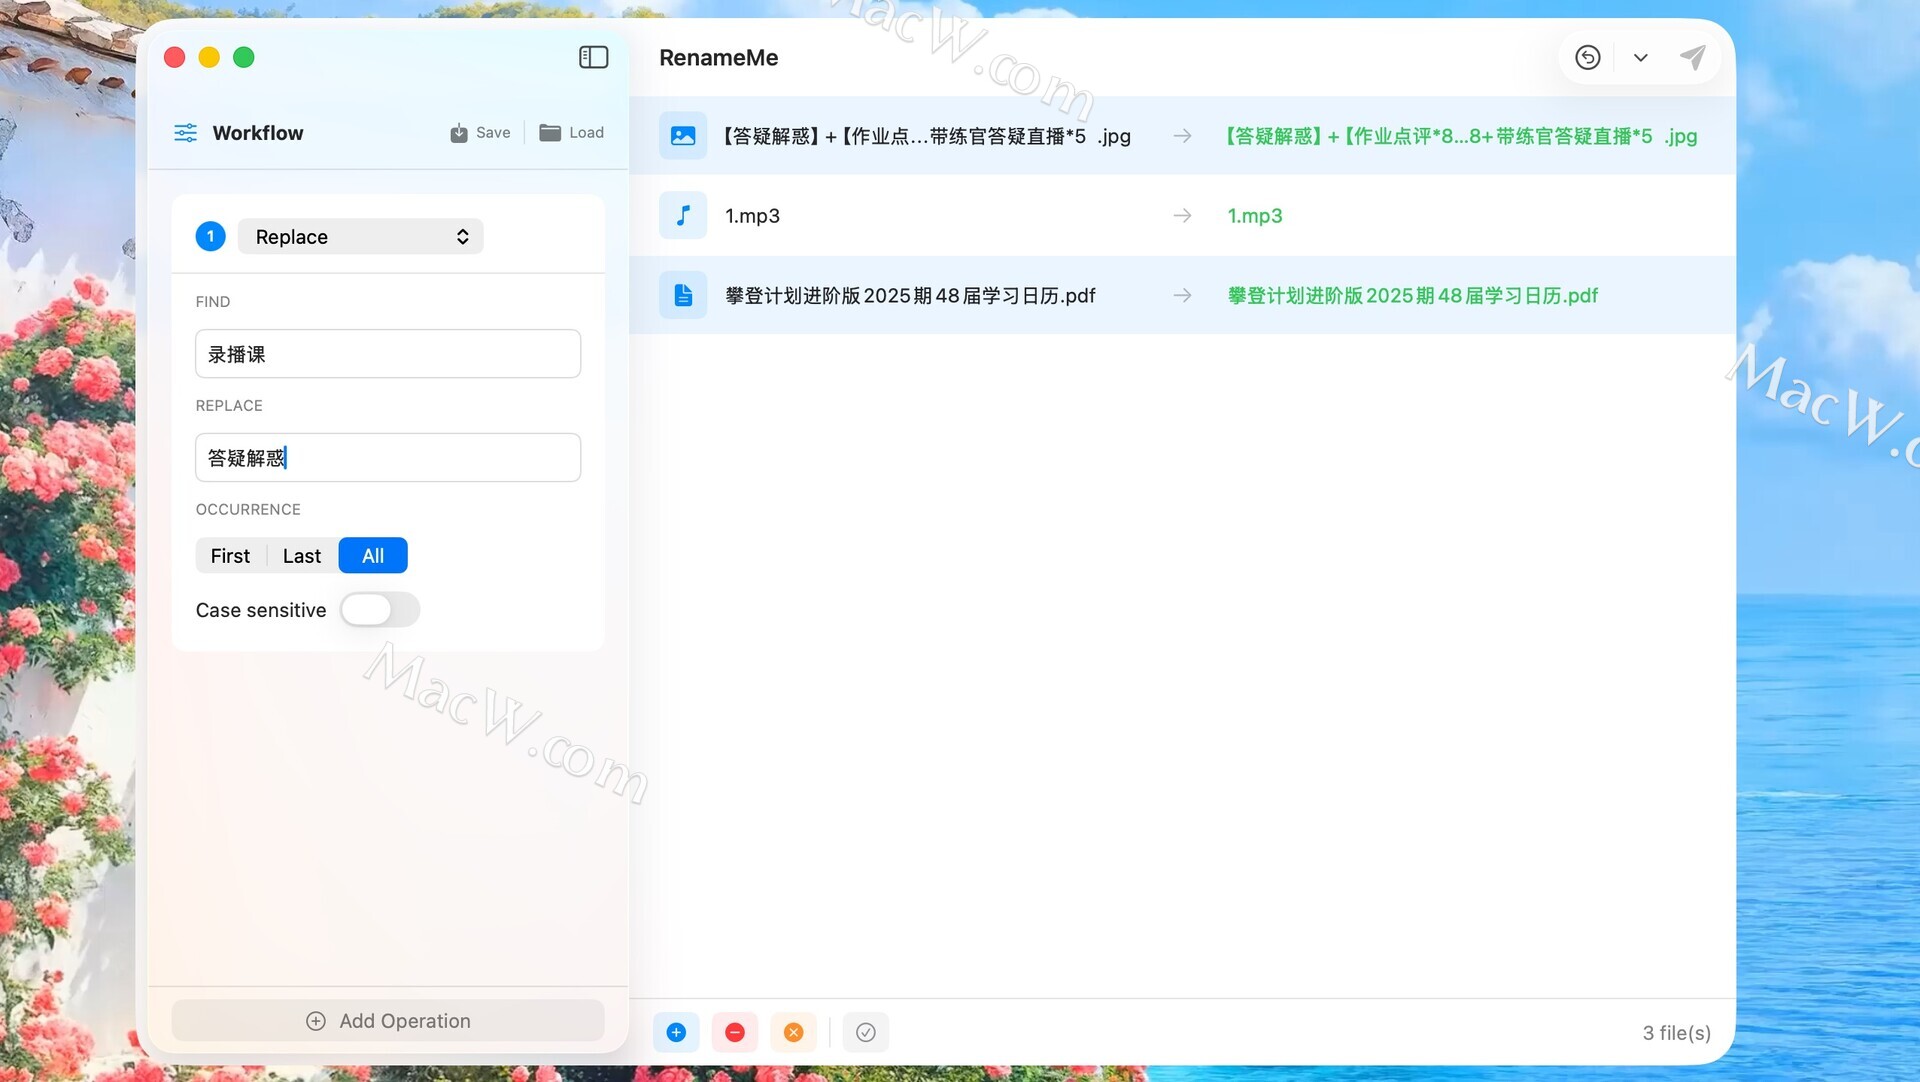
Task: Click the music note file icon
Action: pyautogui.click(x=683, y=215)
